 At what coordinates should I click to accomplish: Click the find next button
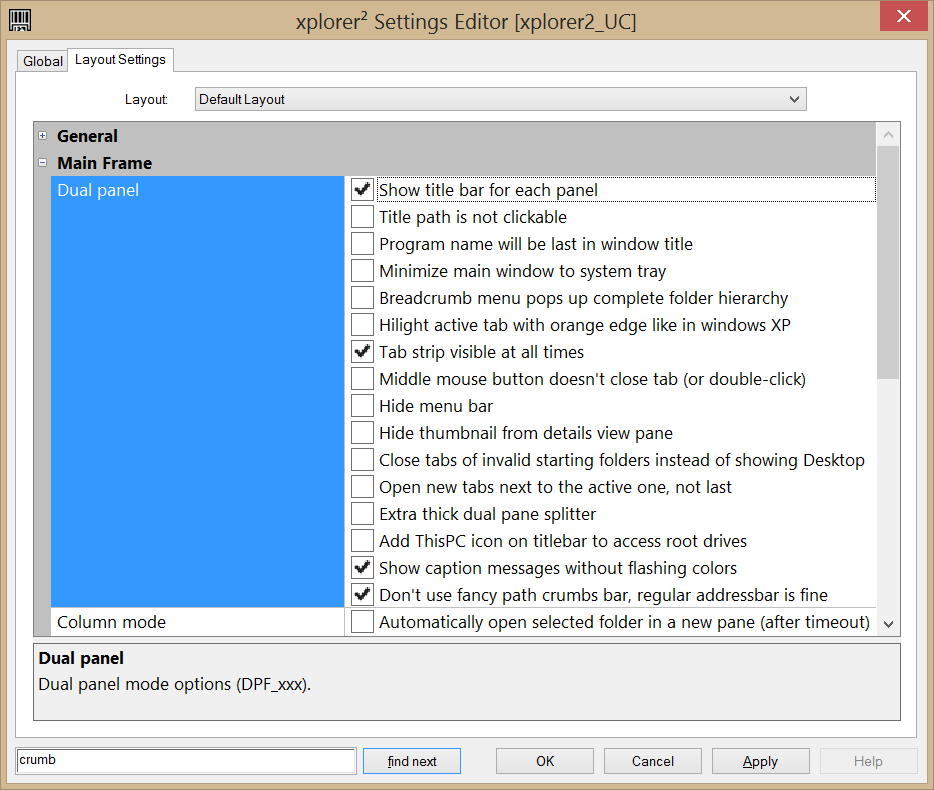412,761
